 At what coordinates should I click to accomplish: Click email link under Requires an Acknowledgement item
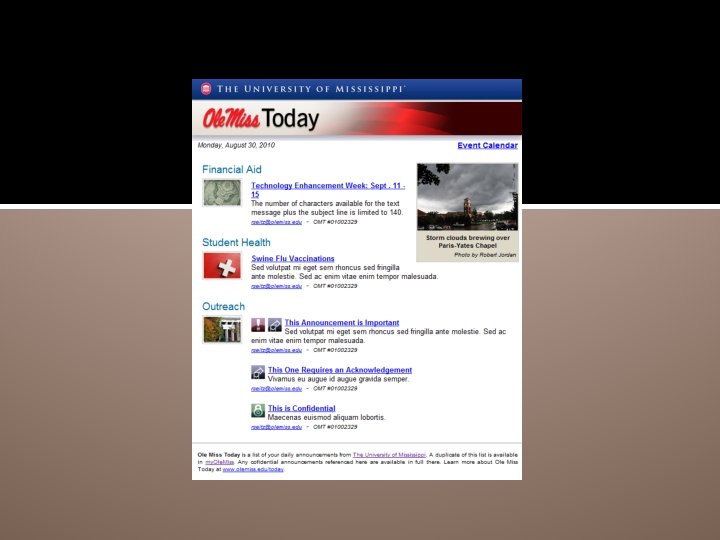point(276,388)
